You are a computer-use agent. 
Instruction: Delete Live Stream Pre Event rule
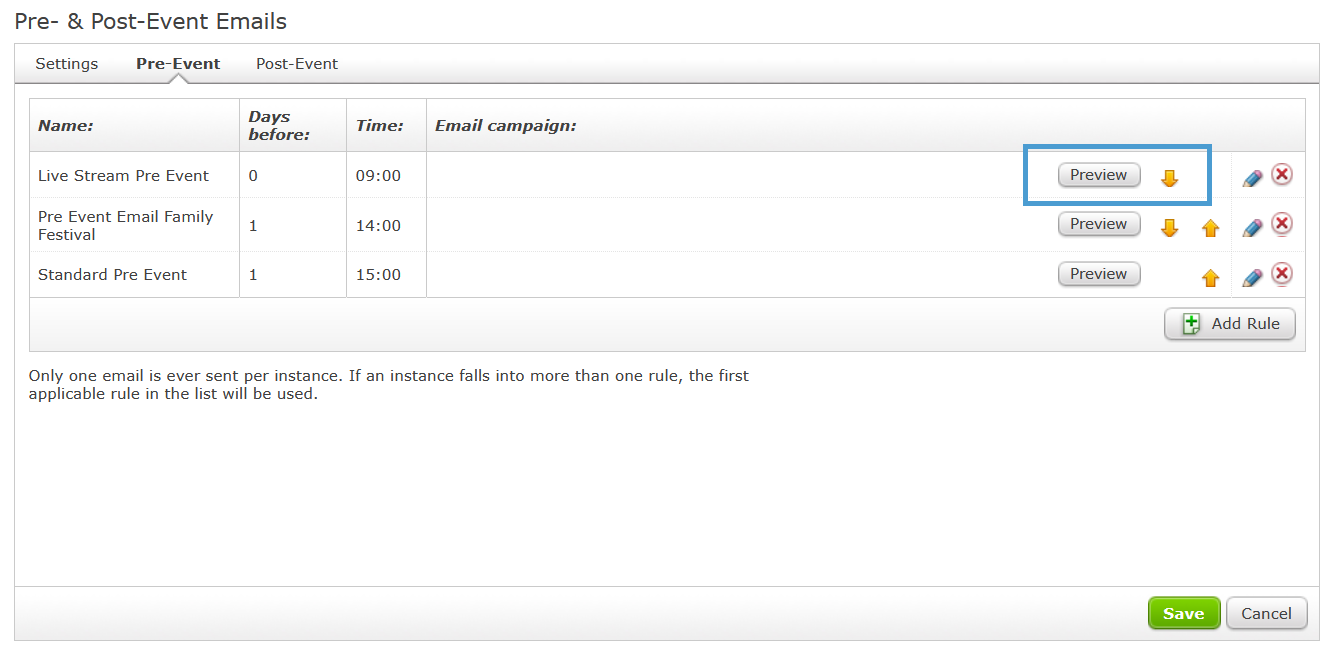(x=1282, y=175)
